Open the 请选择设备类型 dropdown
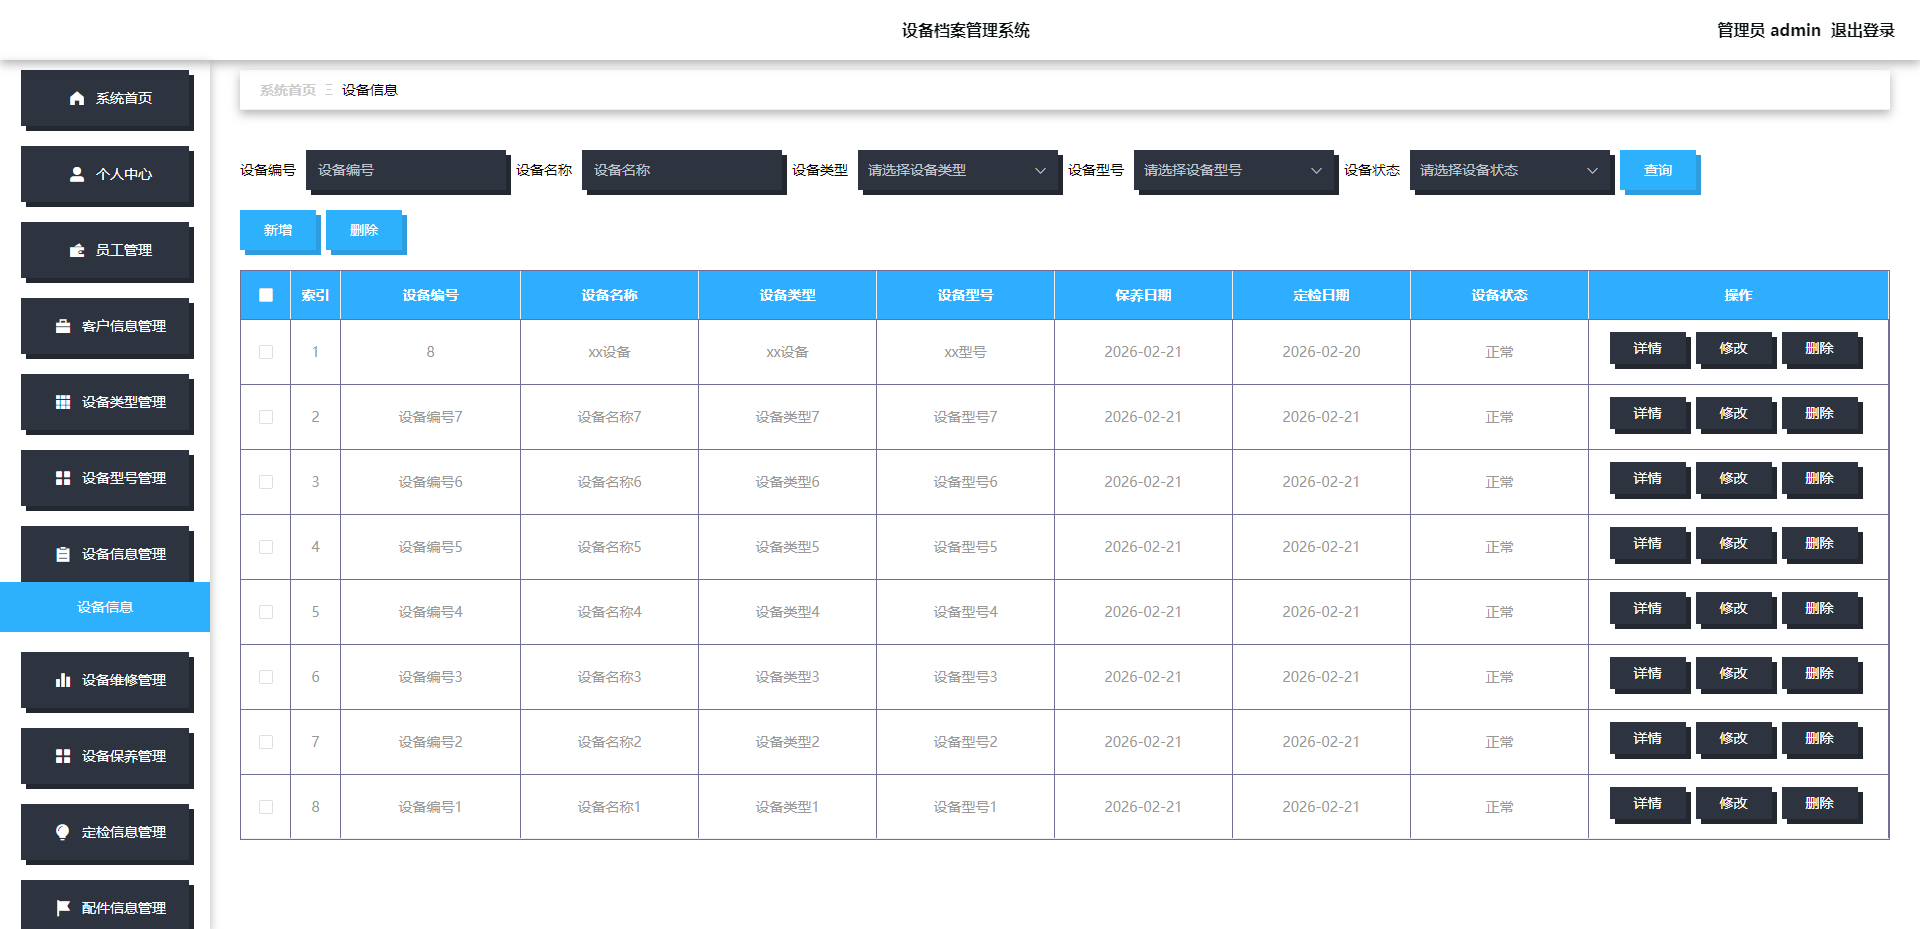The height and width of the screenshot is (929, 1920). pyautogui.click(x=957, y=170)
